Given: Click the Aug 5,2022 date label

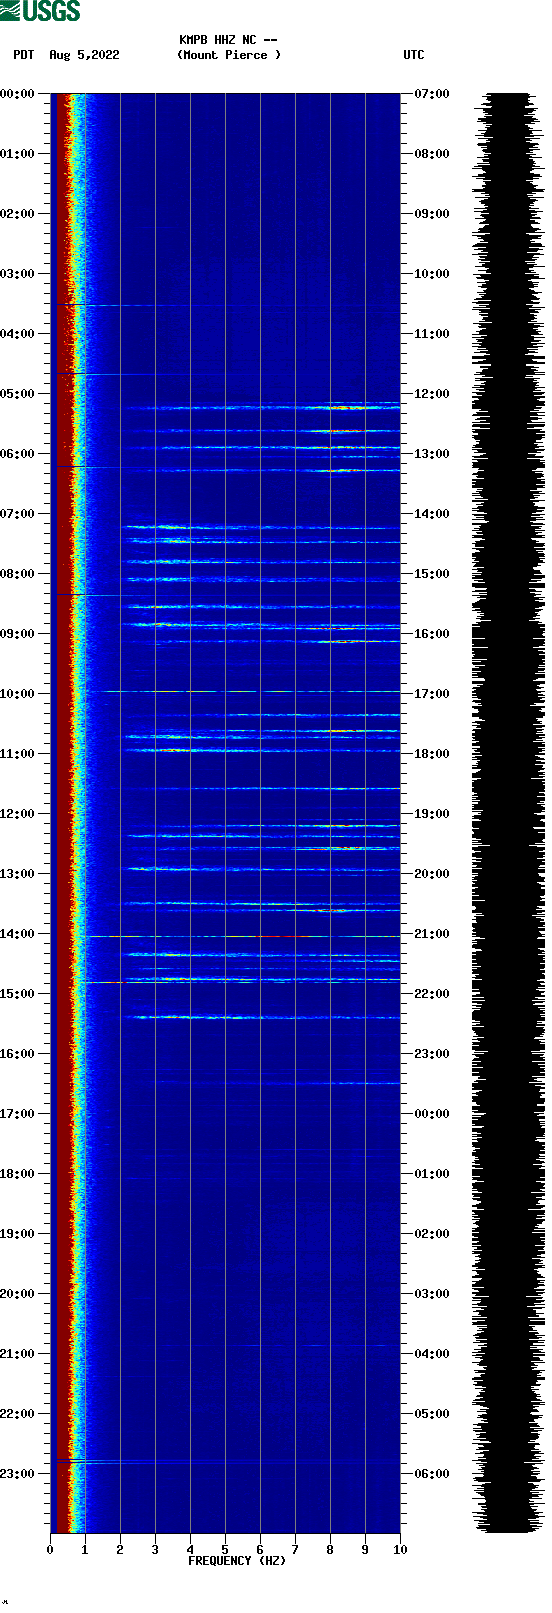Looking at the screenshot, I should [84, 55].
